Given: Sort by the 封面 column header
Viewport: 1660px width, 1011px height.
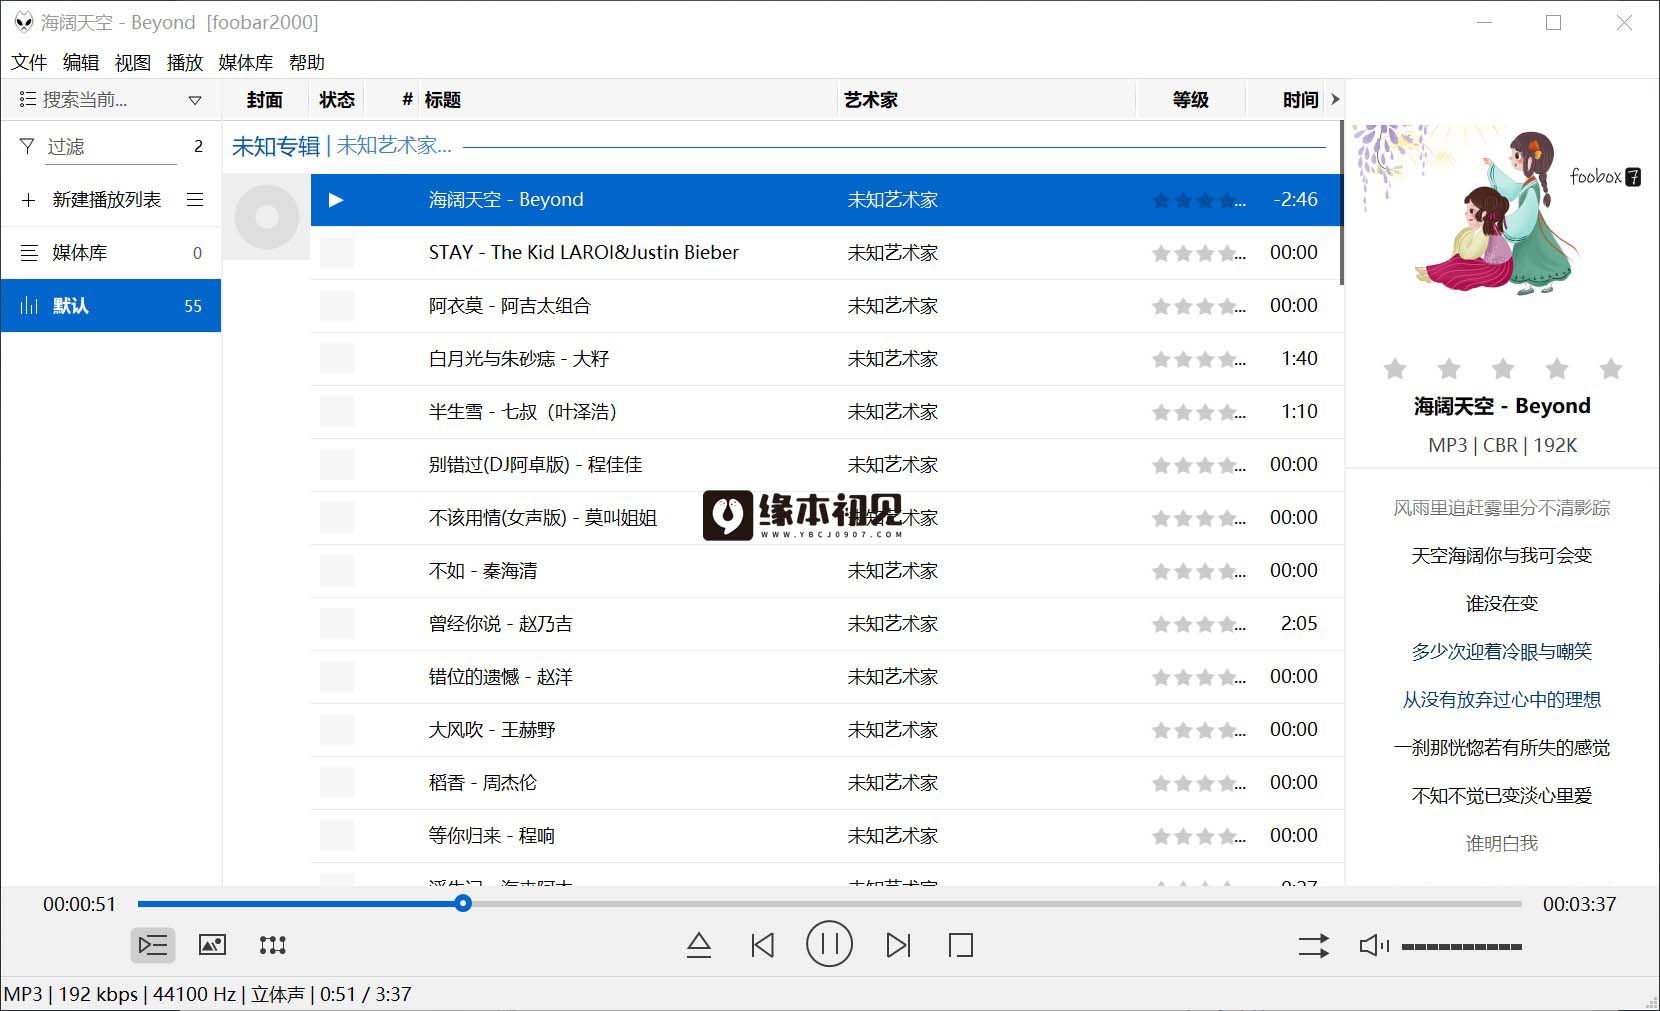Looking at the screenshot, I should (265, 100).
